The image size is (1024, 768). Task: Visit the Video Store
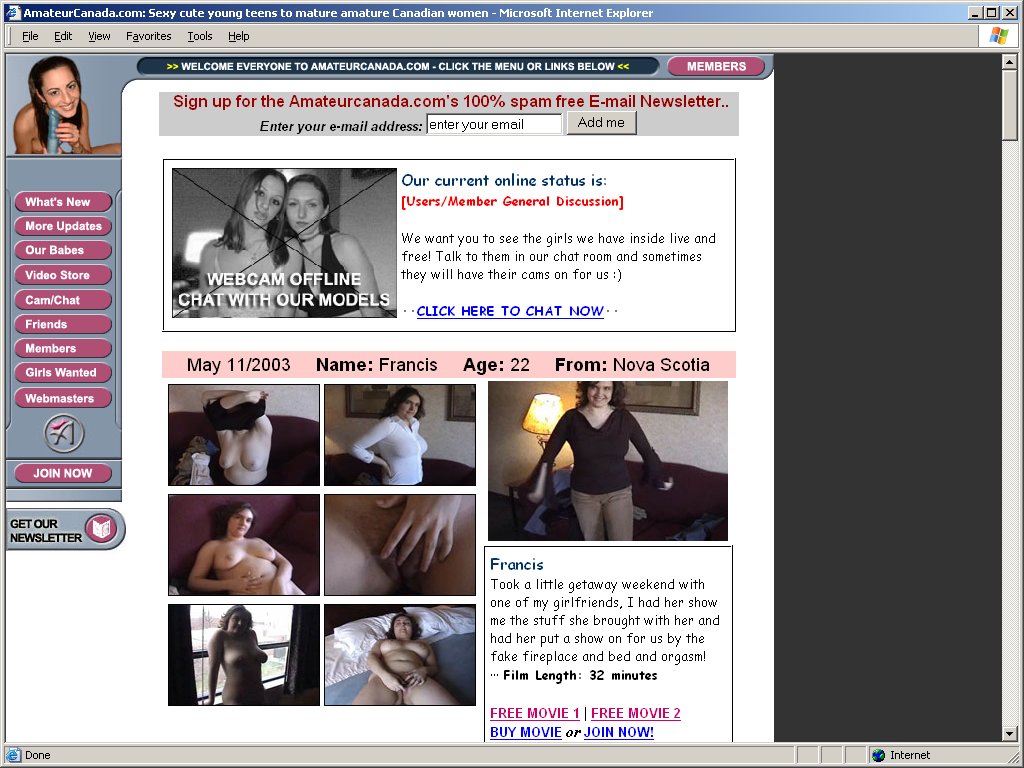coord(63,275)
